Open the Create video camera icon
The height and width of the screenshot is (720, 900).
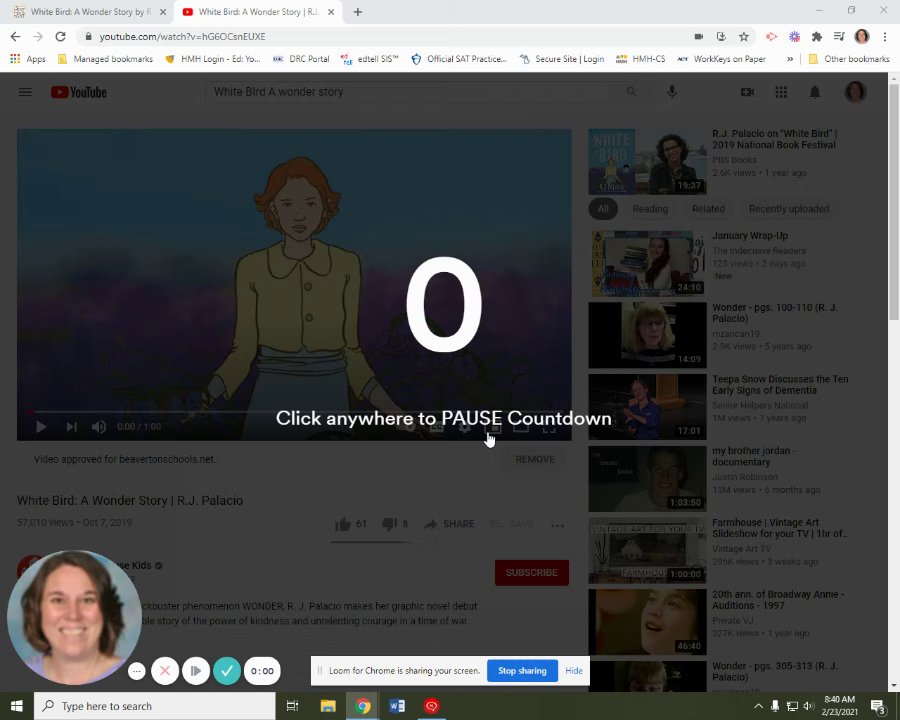pos(747,92)
